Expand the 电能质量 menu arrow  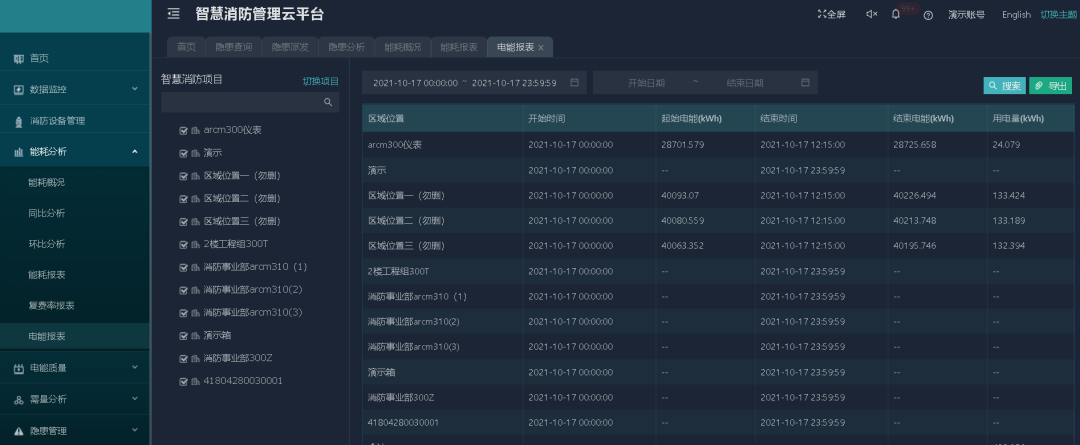point(135,368)
